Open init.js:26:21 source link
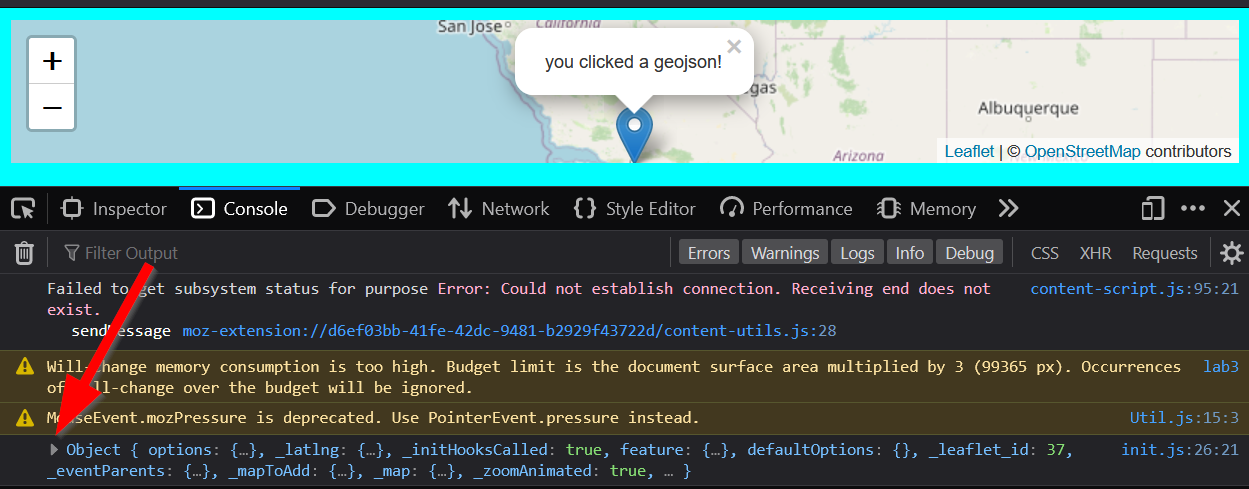 [1180, 450]
